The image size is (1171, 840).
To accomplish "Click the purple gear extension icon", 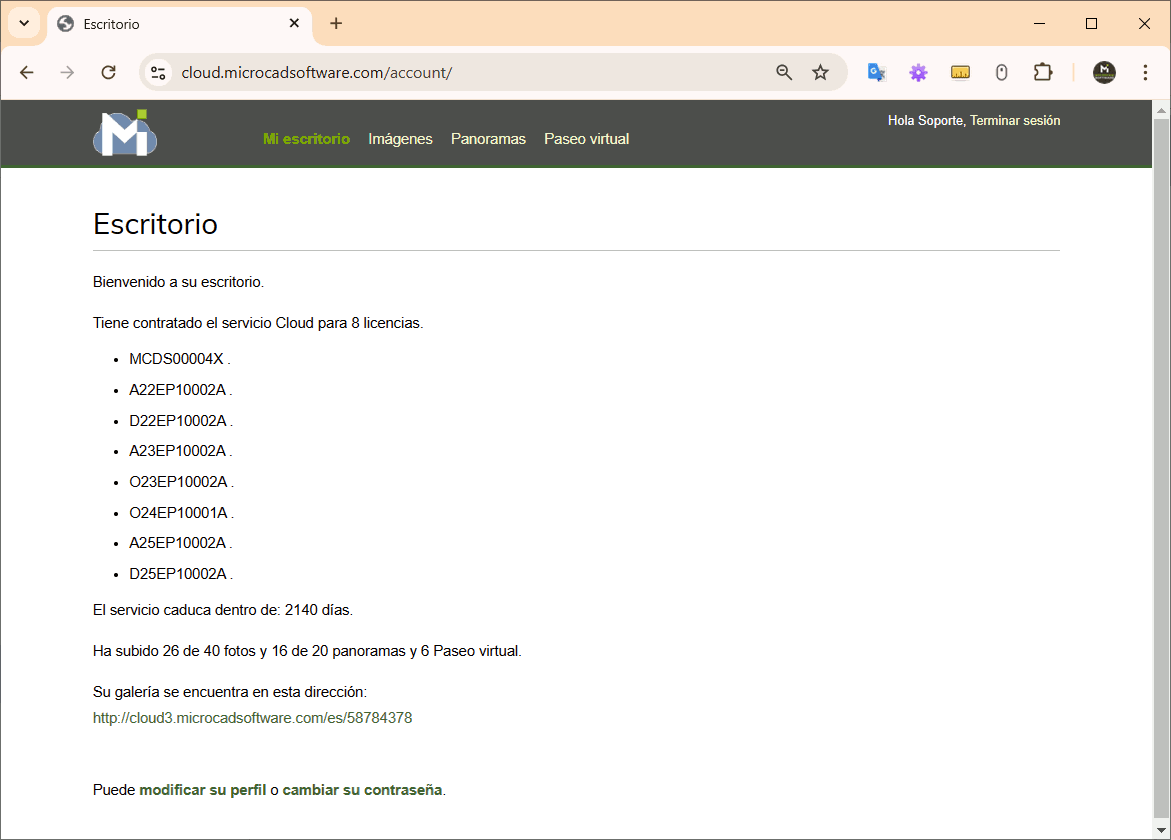I will click(x=918, y=72).
